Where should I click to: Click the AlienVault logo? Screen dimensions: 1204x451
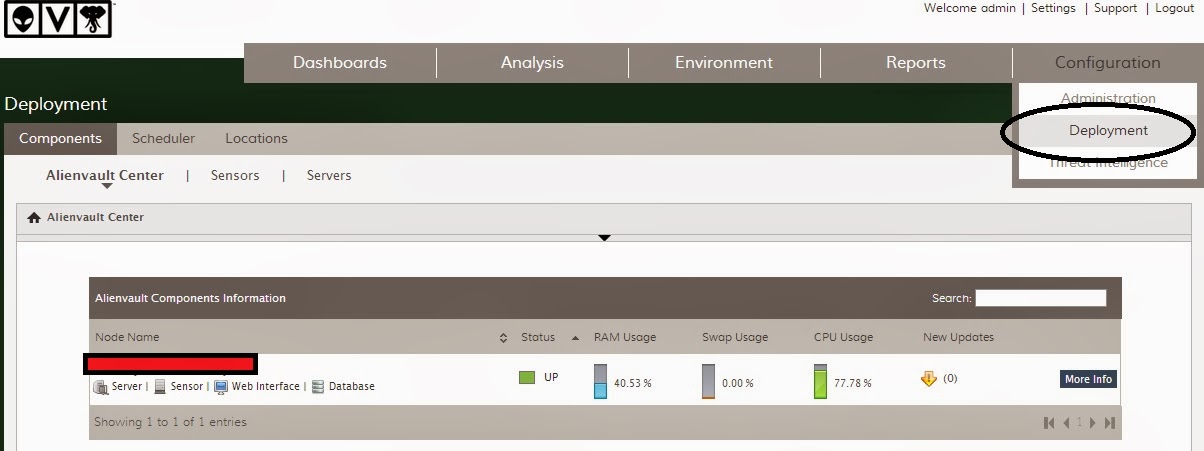pos(58,20)
